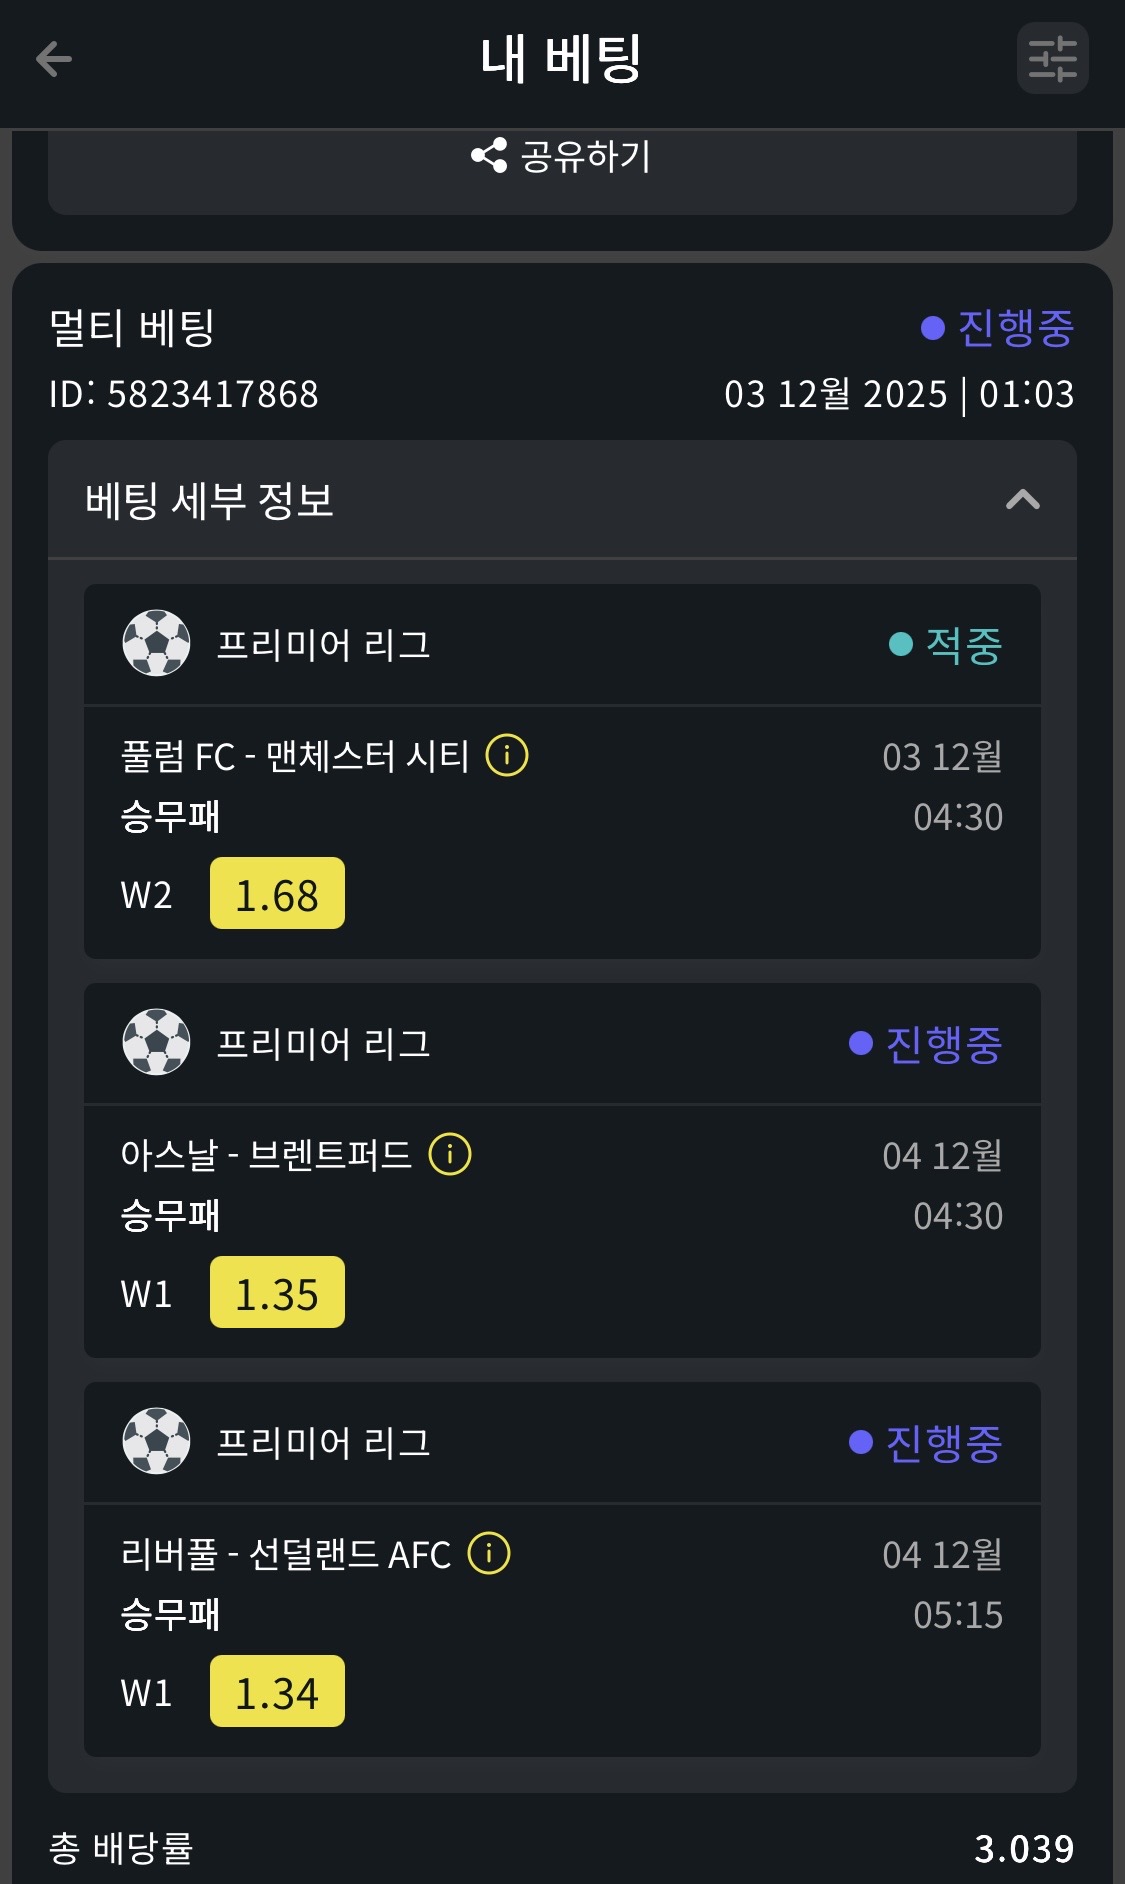
Task: Tap the soccer ball icon in the 적중 card
Action: (156, 643)
